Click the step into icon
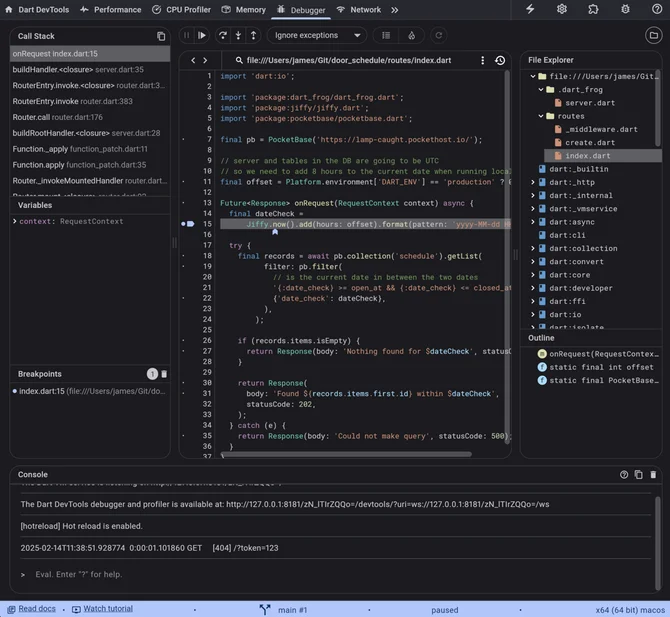 pyautogui.click(x=238, y=35)
